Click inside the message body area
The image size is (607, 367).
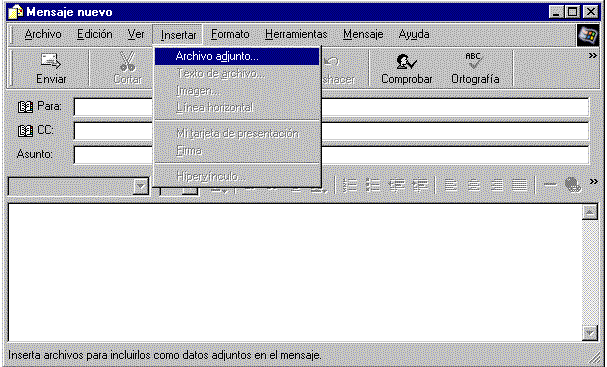click(x=295, y=272)
